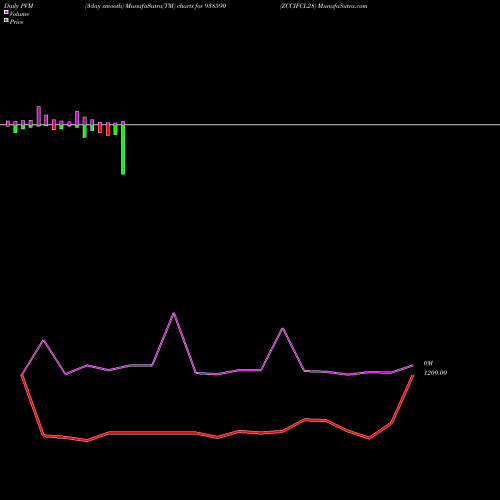Click the '1200.00' price value label

click(x=435, y=373)
